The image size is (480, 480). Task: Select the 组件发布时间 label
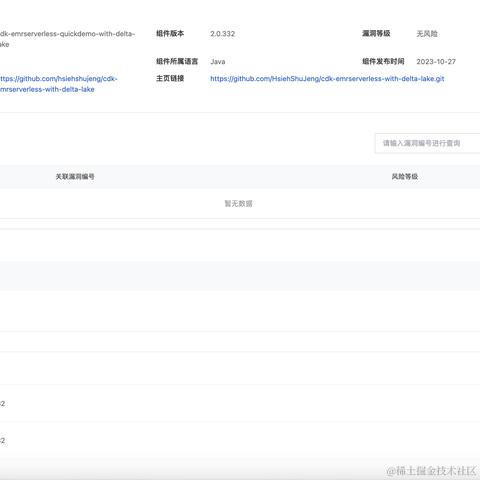383,61
